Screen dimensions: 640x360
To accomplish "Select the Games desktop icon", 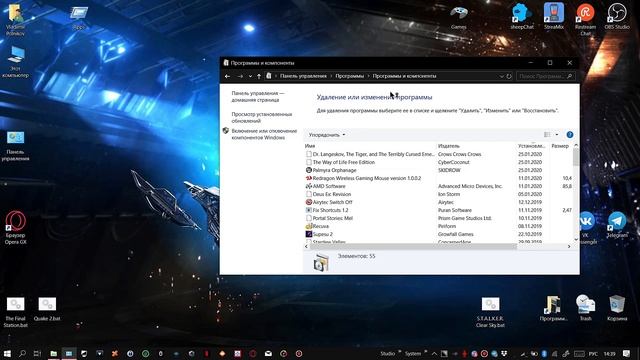I will point(458,17).
